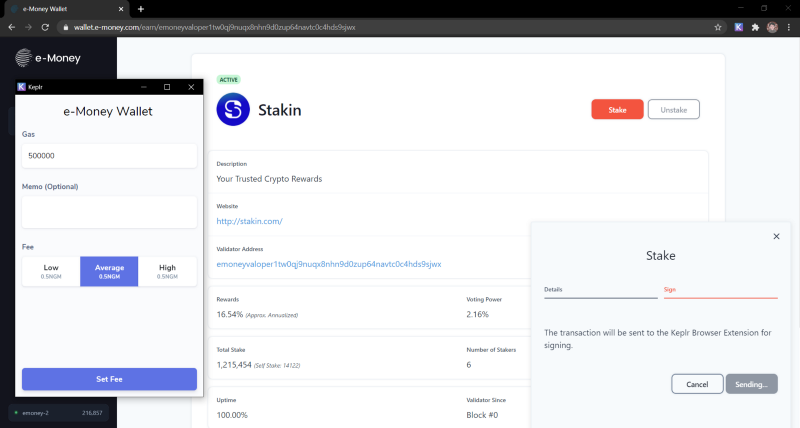Maximize the Keplr popup window
Image resolution: width=800 pixels, height=428 pixels.
[167, 87]
